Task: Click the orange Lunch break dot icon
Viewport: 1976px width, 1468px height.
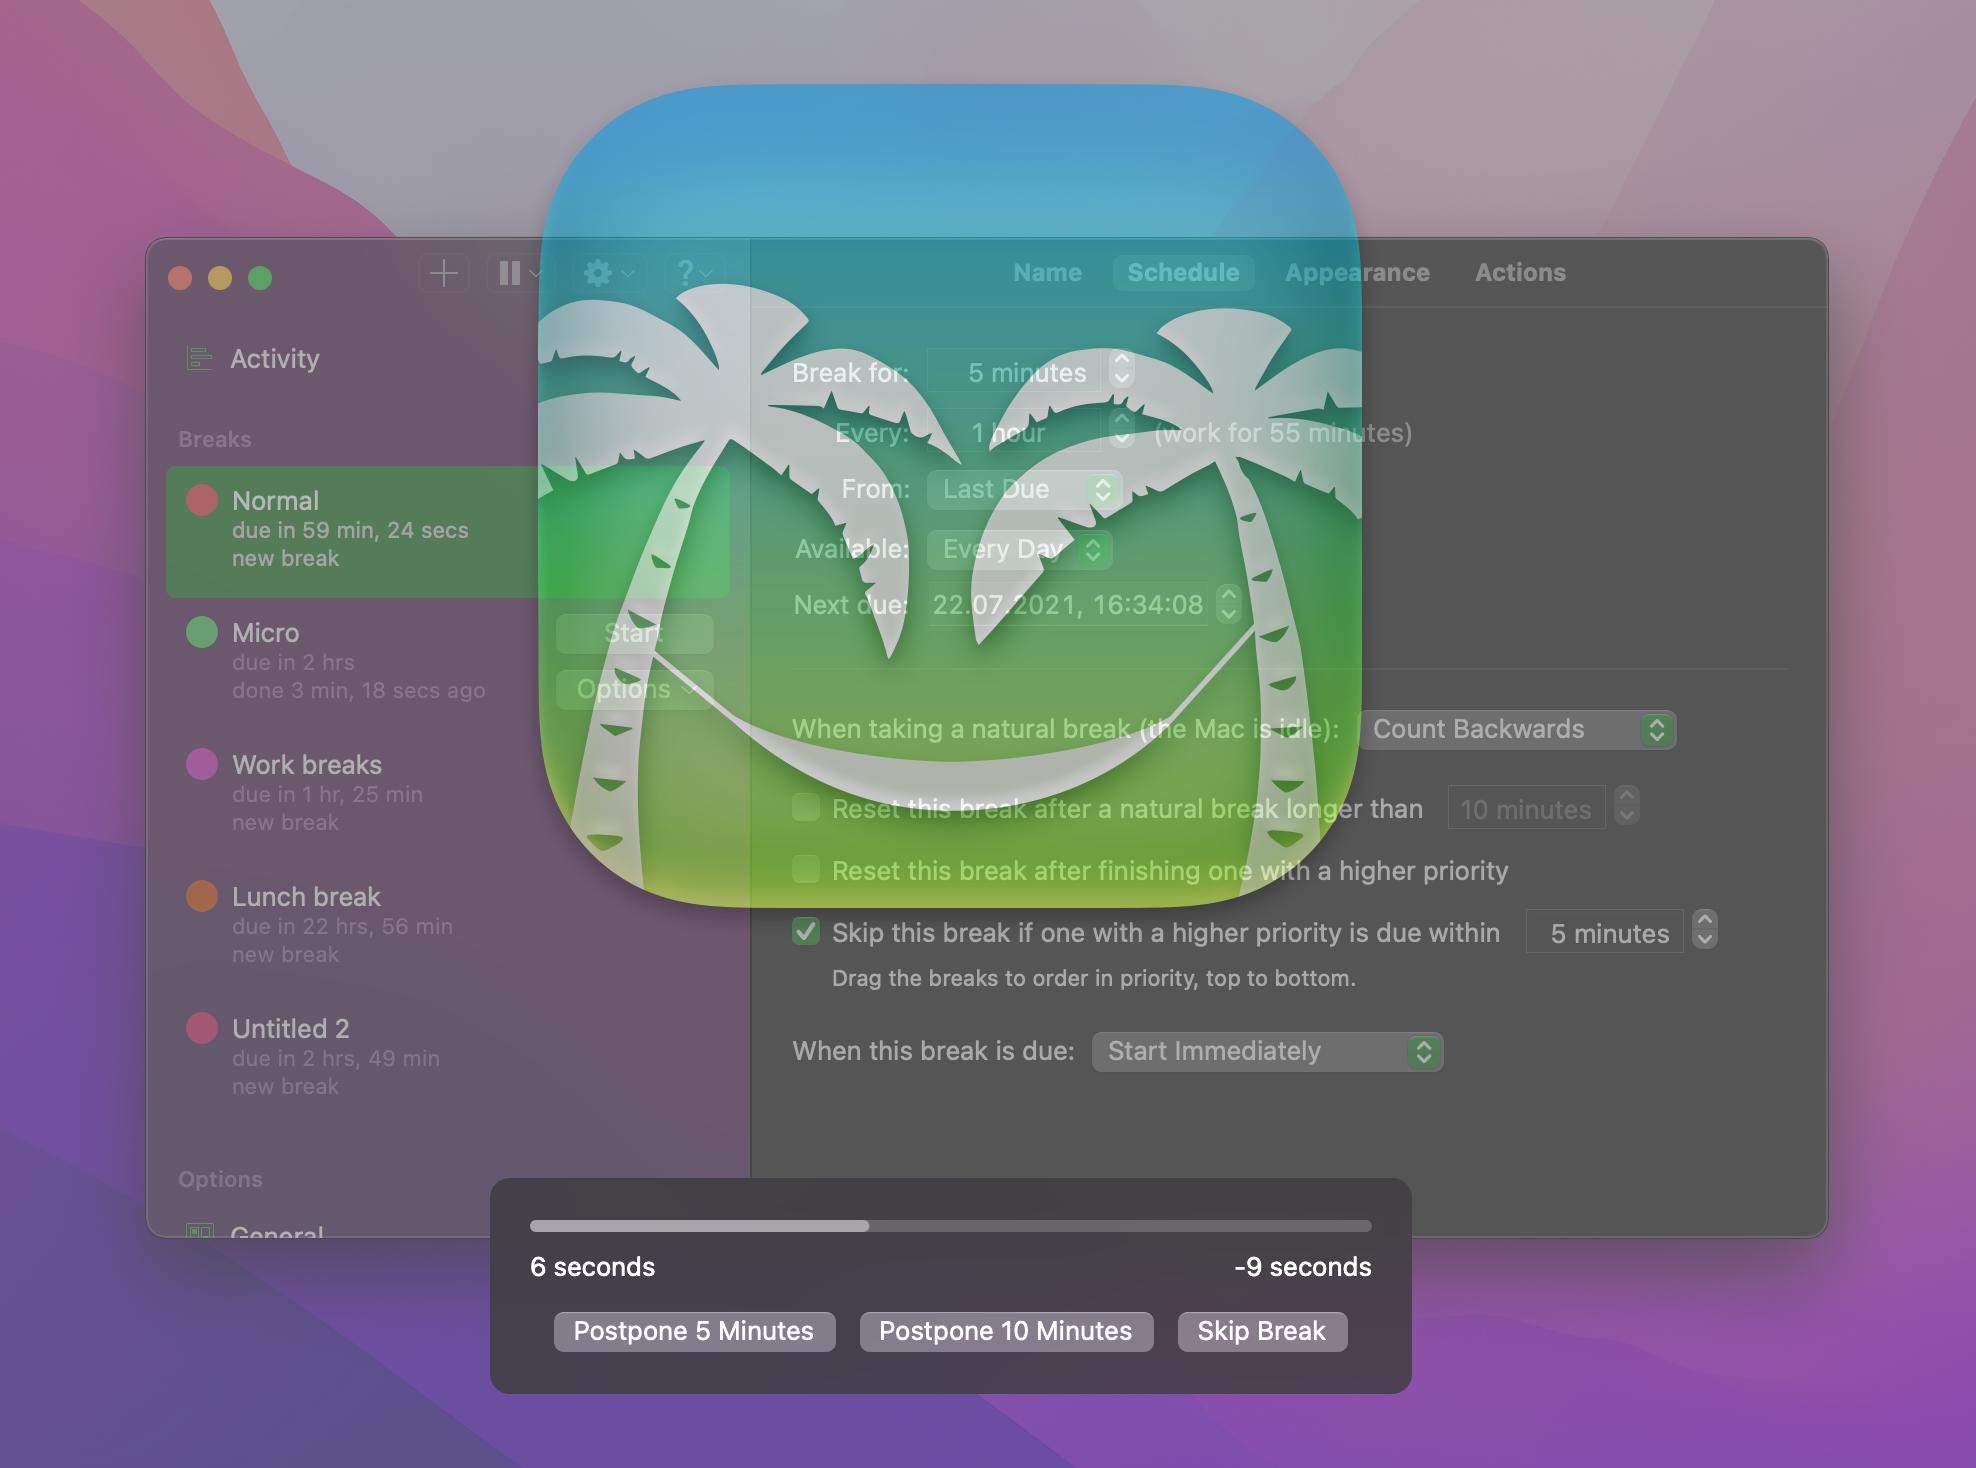Action: 202,896
